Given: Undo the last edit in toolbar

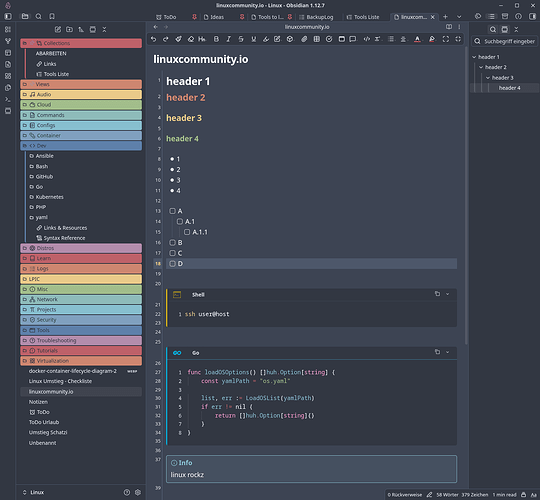Looking at the screenshot, I should click(154, 39).
